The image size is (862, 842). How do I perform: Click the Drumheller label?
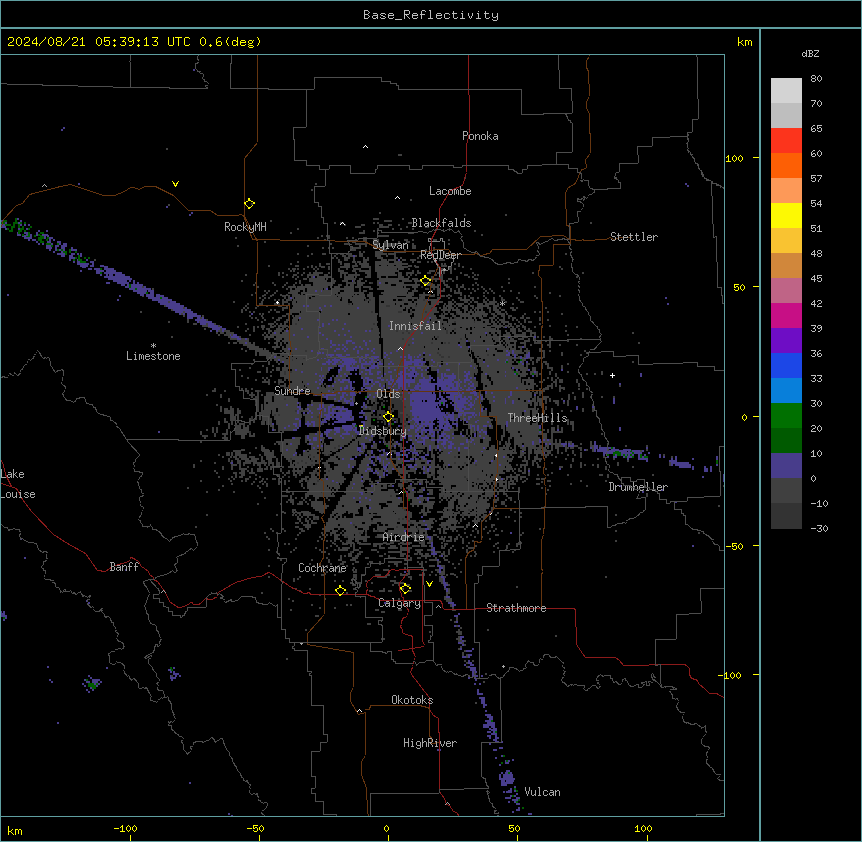pos(638,487)
